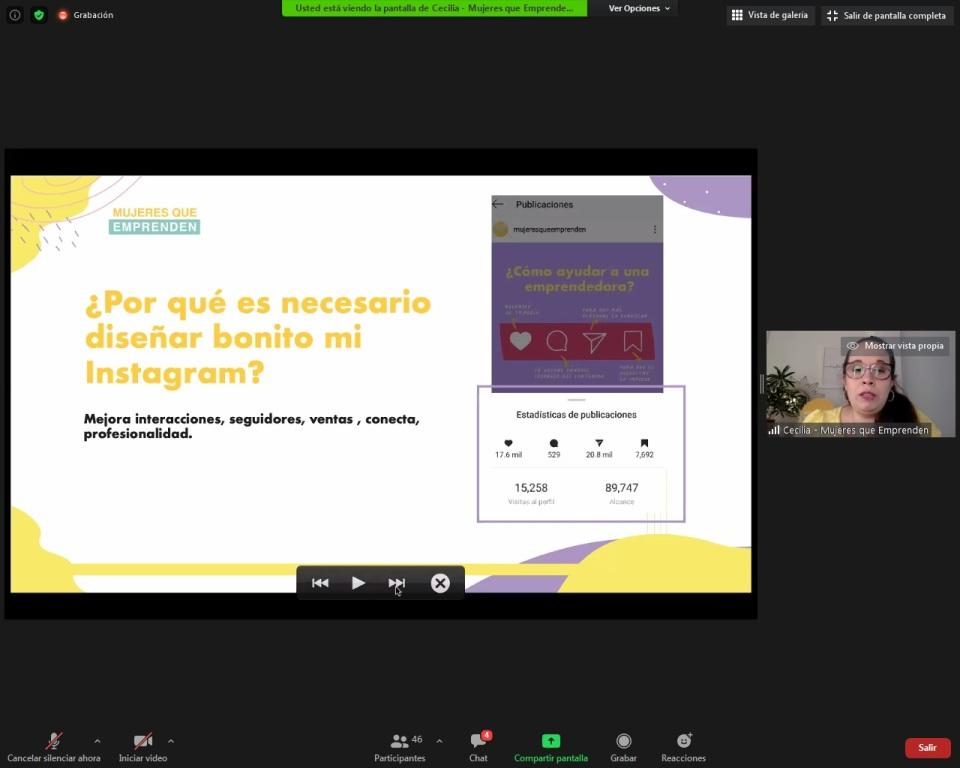Click the Mejora interacciones subtitle text

point(252,426)
